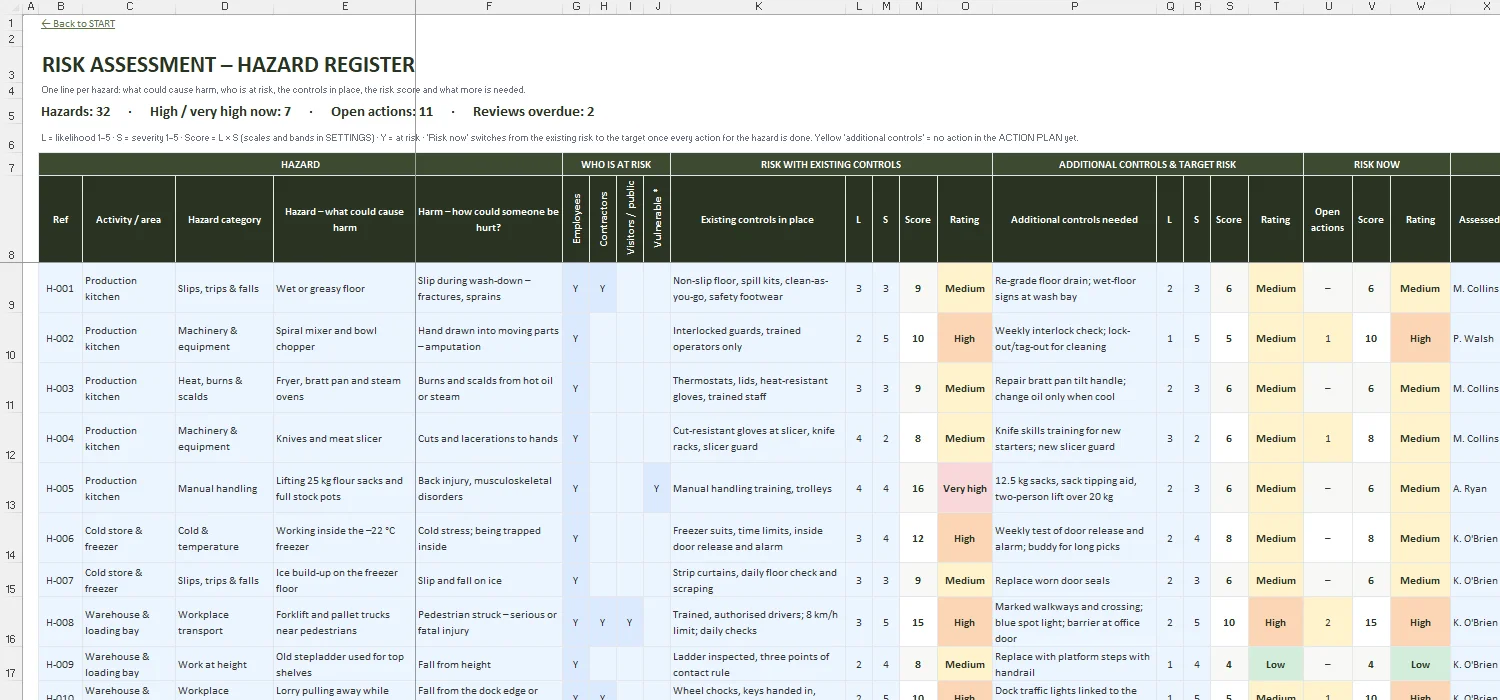Click the 'Activity / area' heading cell
1500x700 pixels.
(x=129, y=219)
